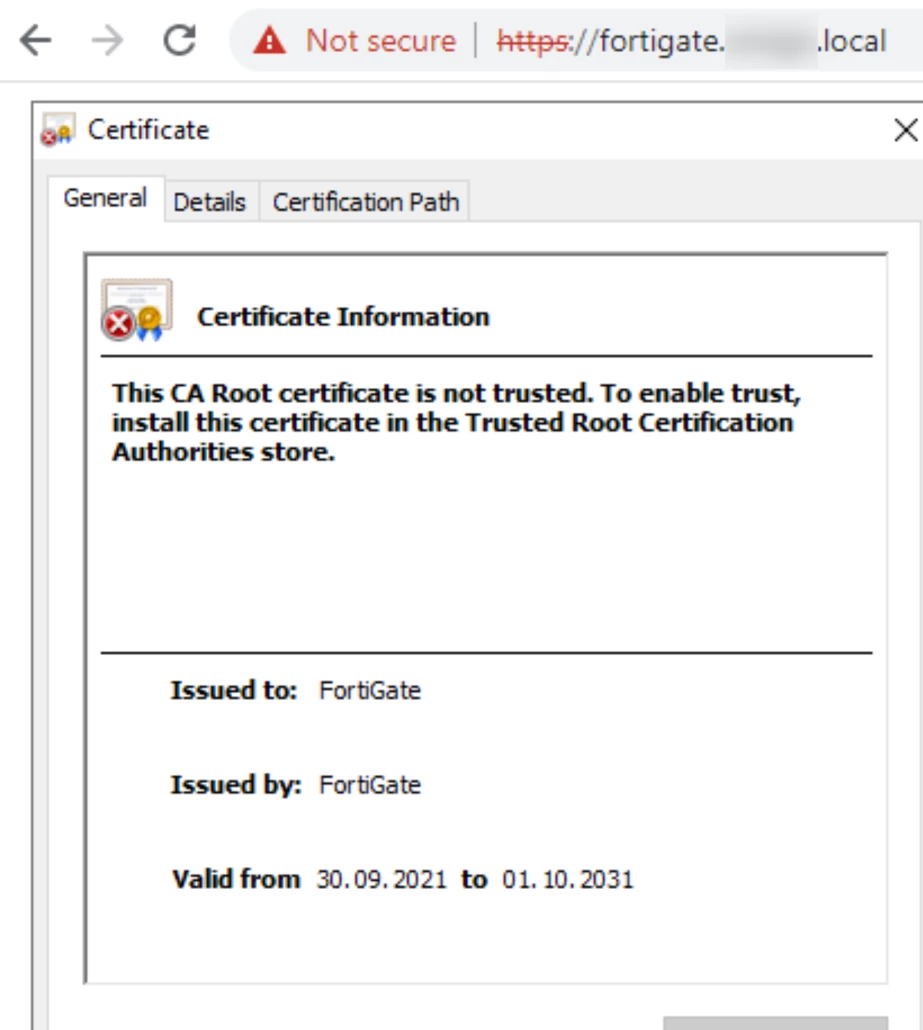Click the Certificate Information heading

click(343, 317)
